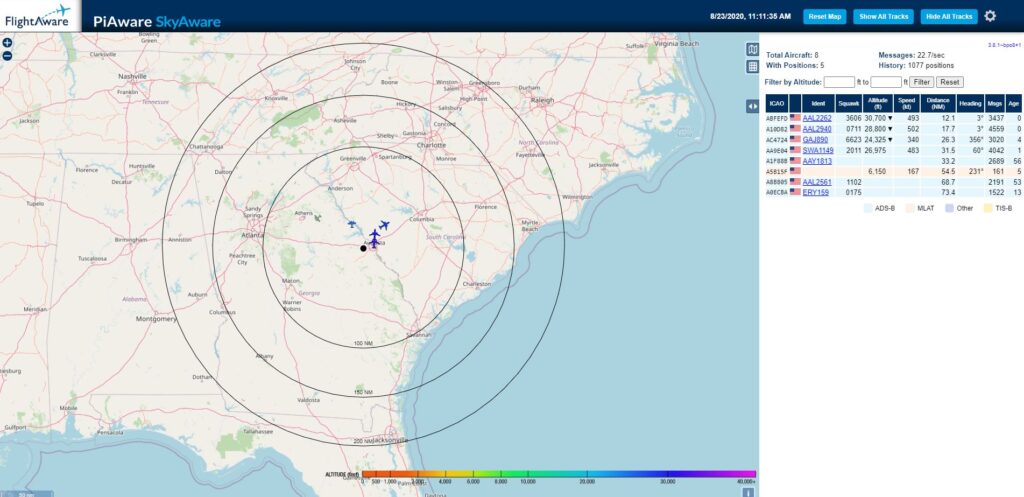Zoom in on the map

(7, 43)
